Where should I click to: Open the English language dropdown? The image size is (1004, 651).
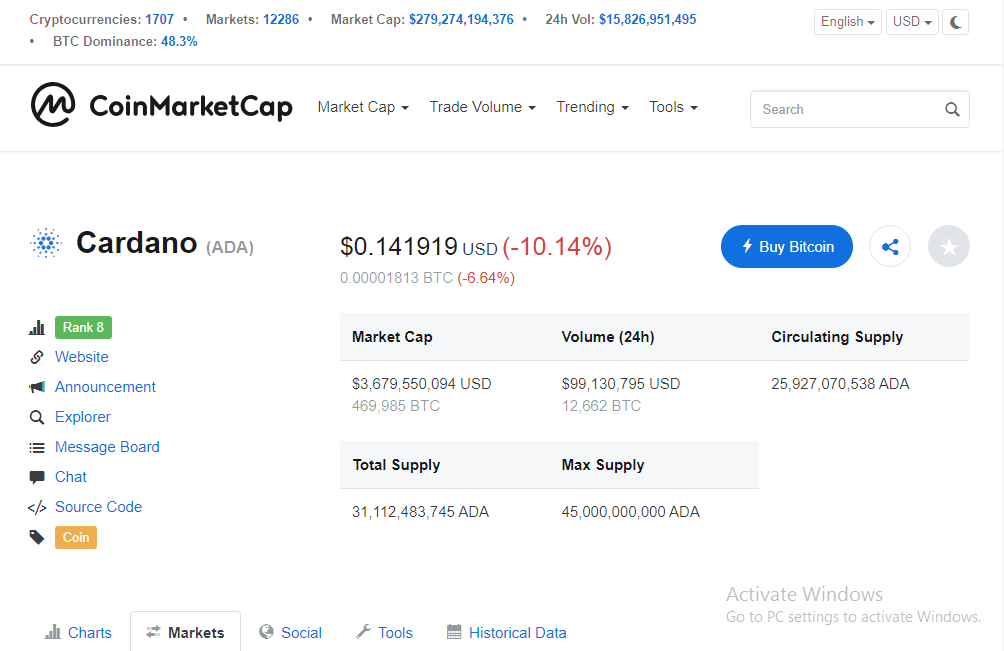click(848, 22)
